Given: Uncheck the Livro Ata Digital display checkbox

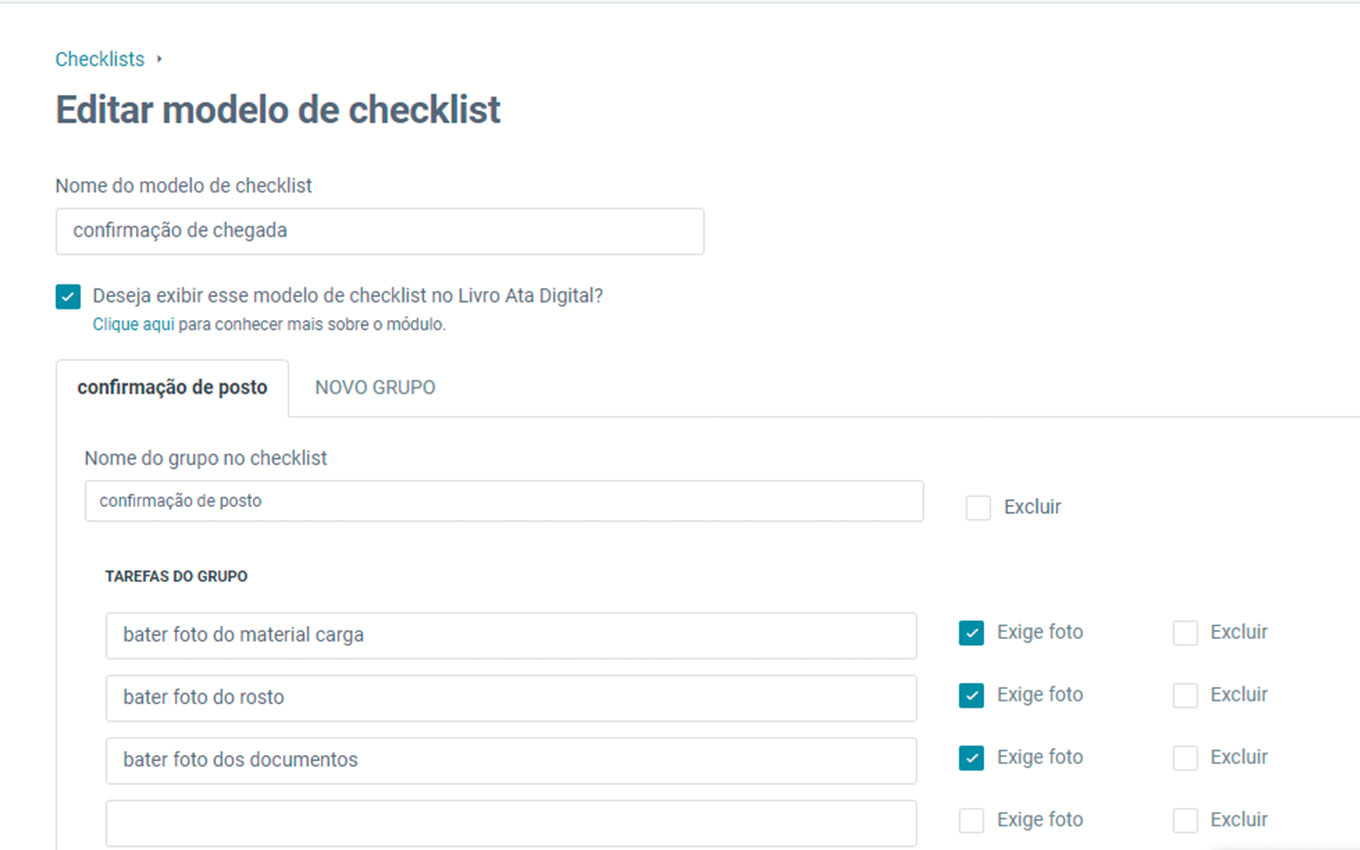Looking at the screenshot, I should tap(68, 297).
